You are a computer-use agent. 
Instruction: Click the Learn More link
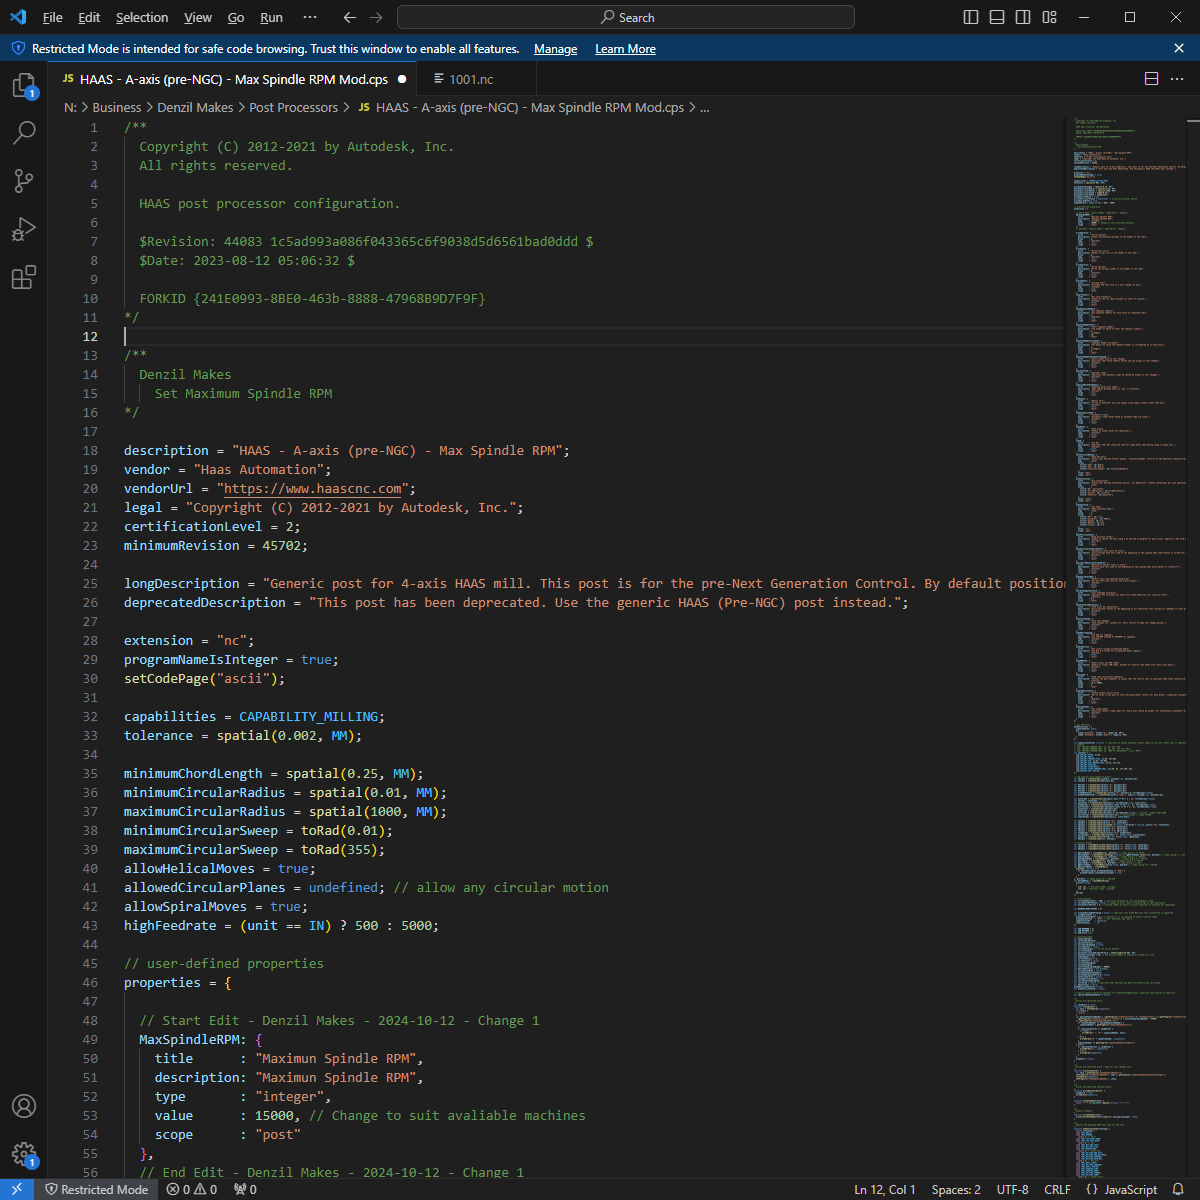[x=625, y=49]
